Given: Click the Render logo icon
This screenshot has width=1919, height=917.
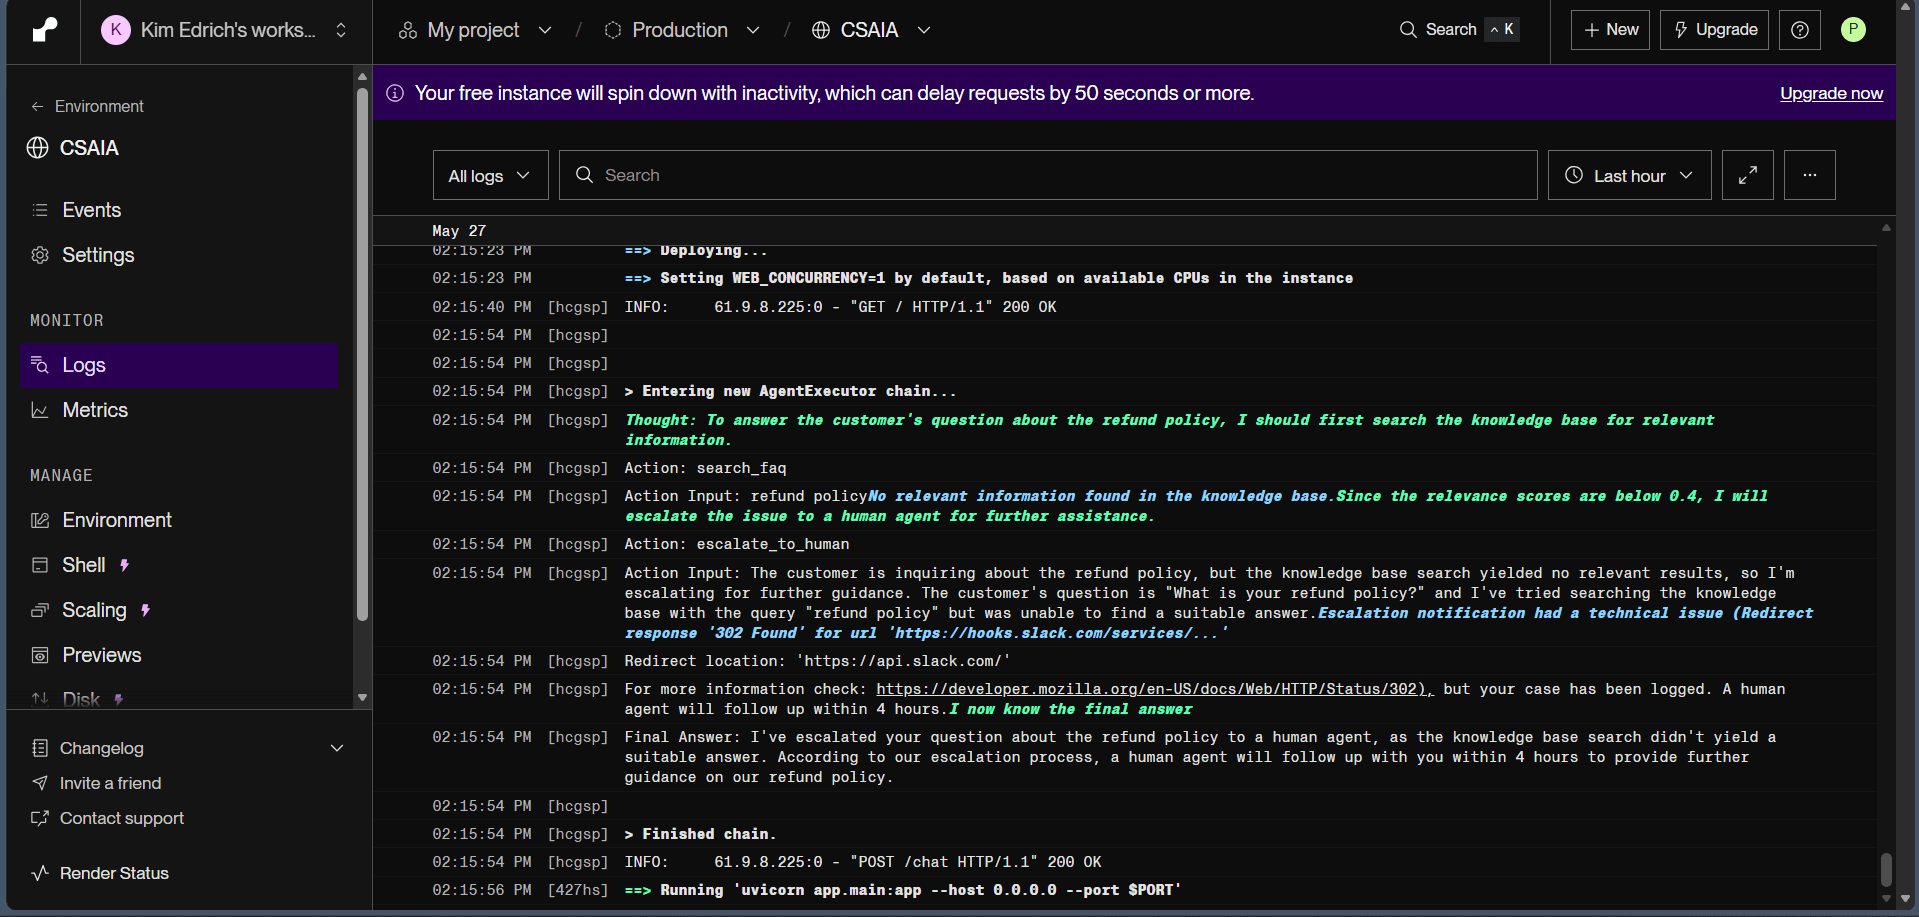Looking at the screenshot, I should click(x=44, y=30).
